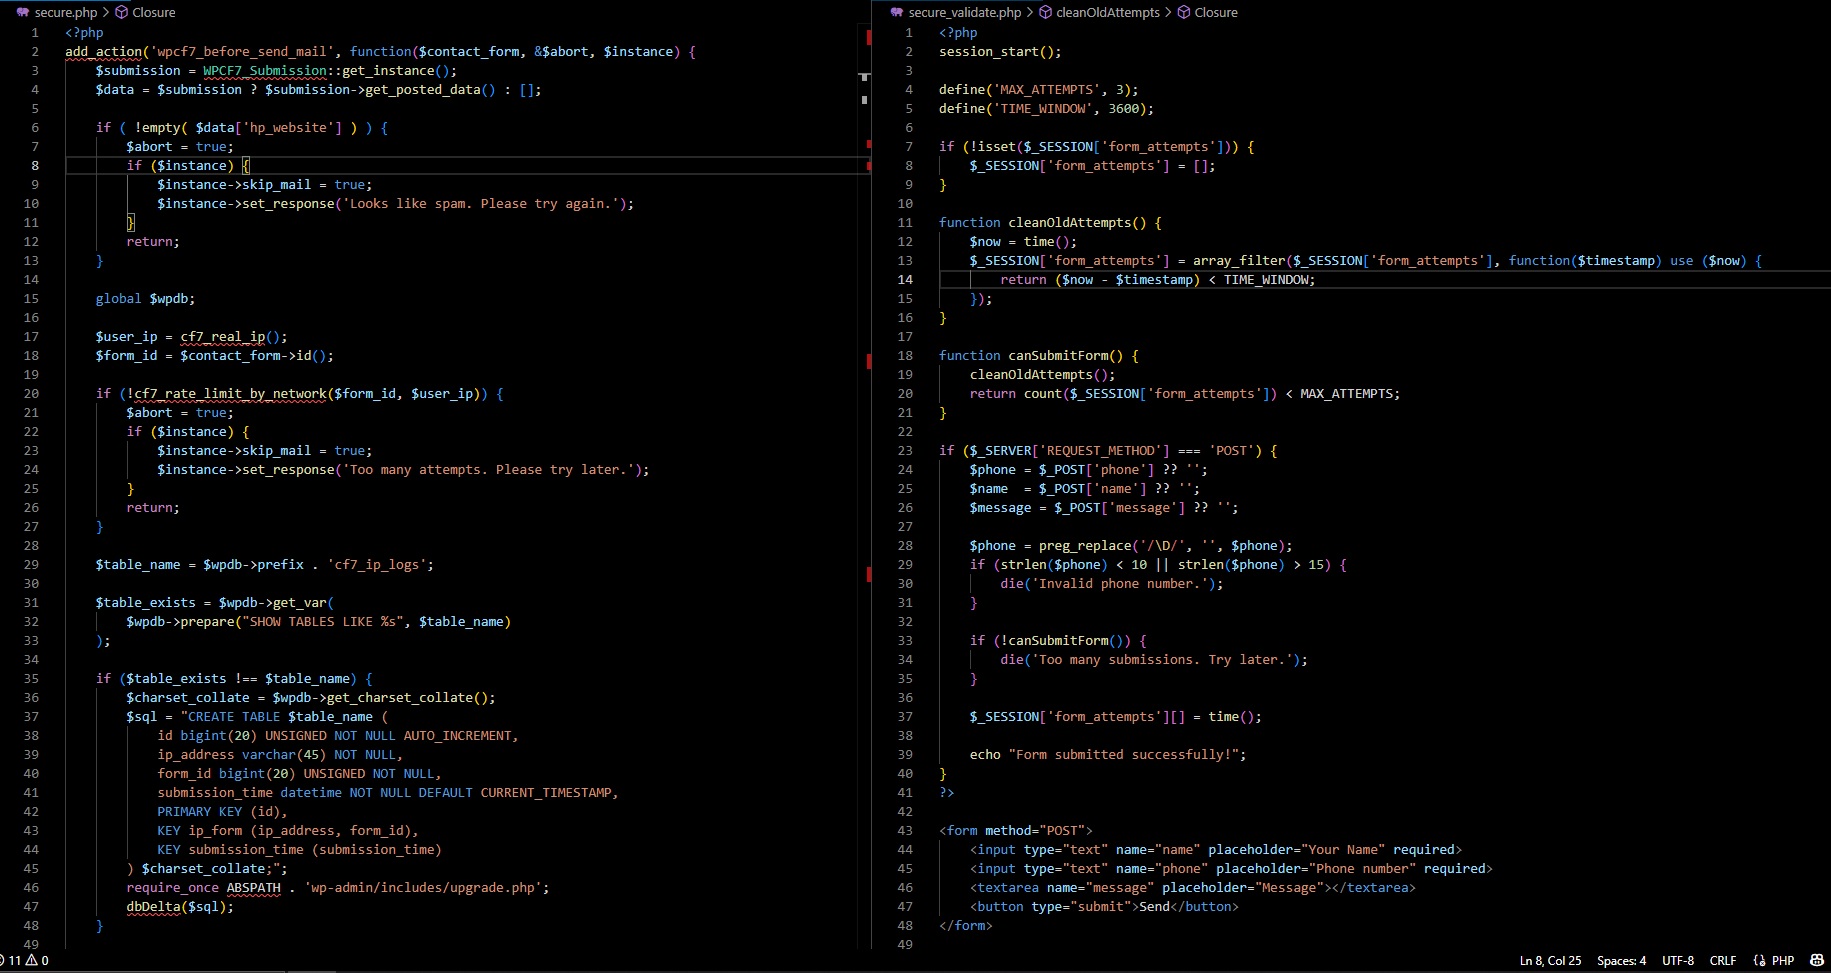Open Problems via the error count 11

[13, 960]
